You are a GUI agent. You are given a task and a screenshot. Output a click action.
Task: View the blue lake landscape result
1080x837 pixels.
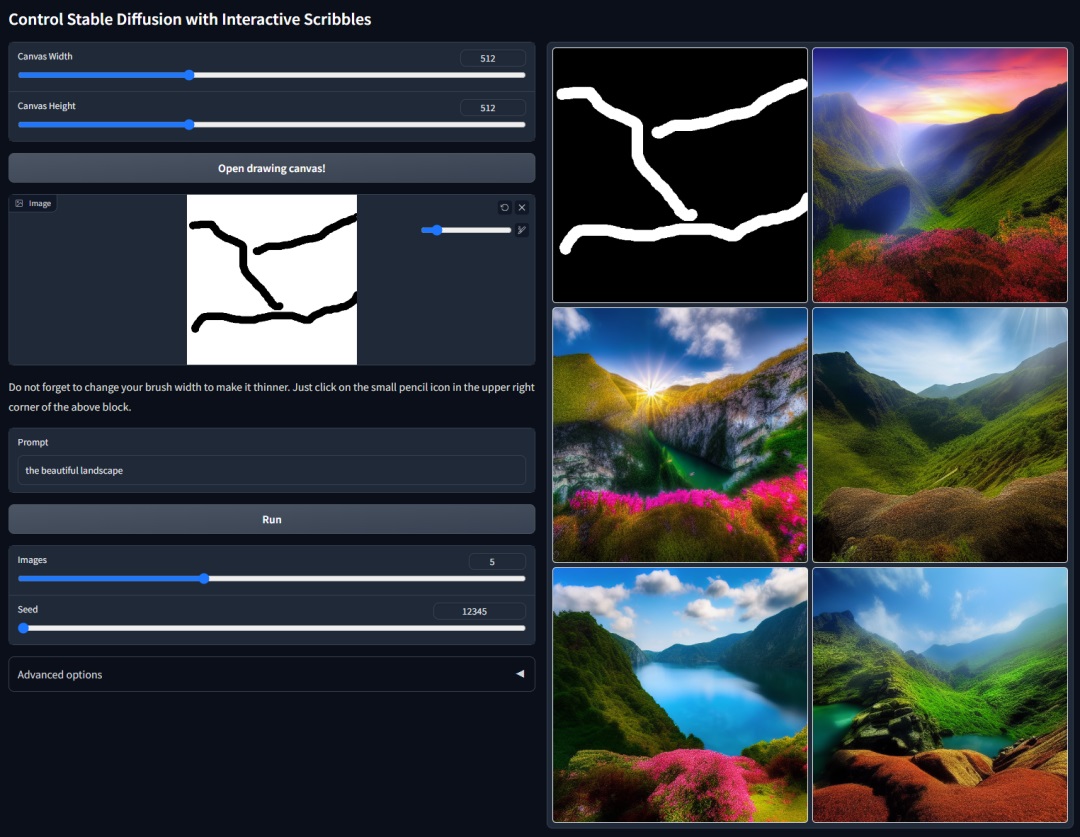click(x=679, y=694)
